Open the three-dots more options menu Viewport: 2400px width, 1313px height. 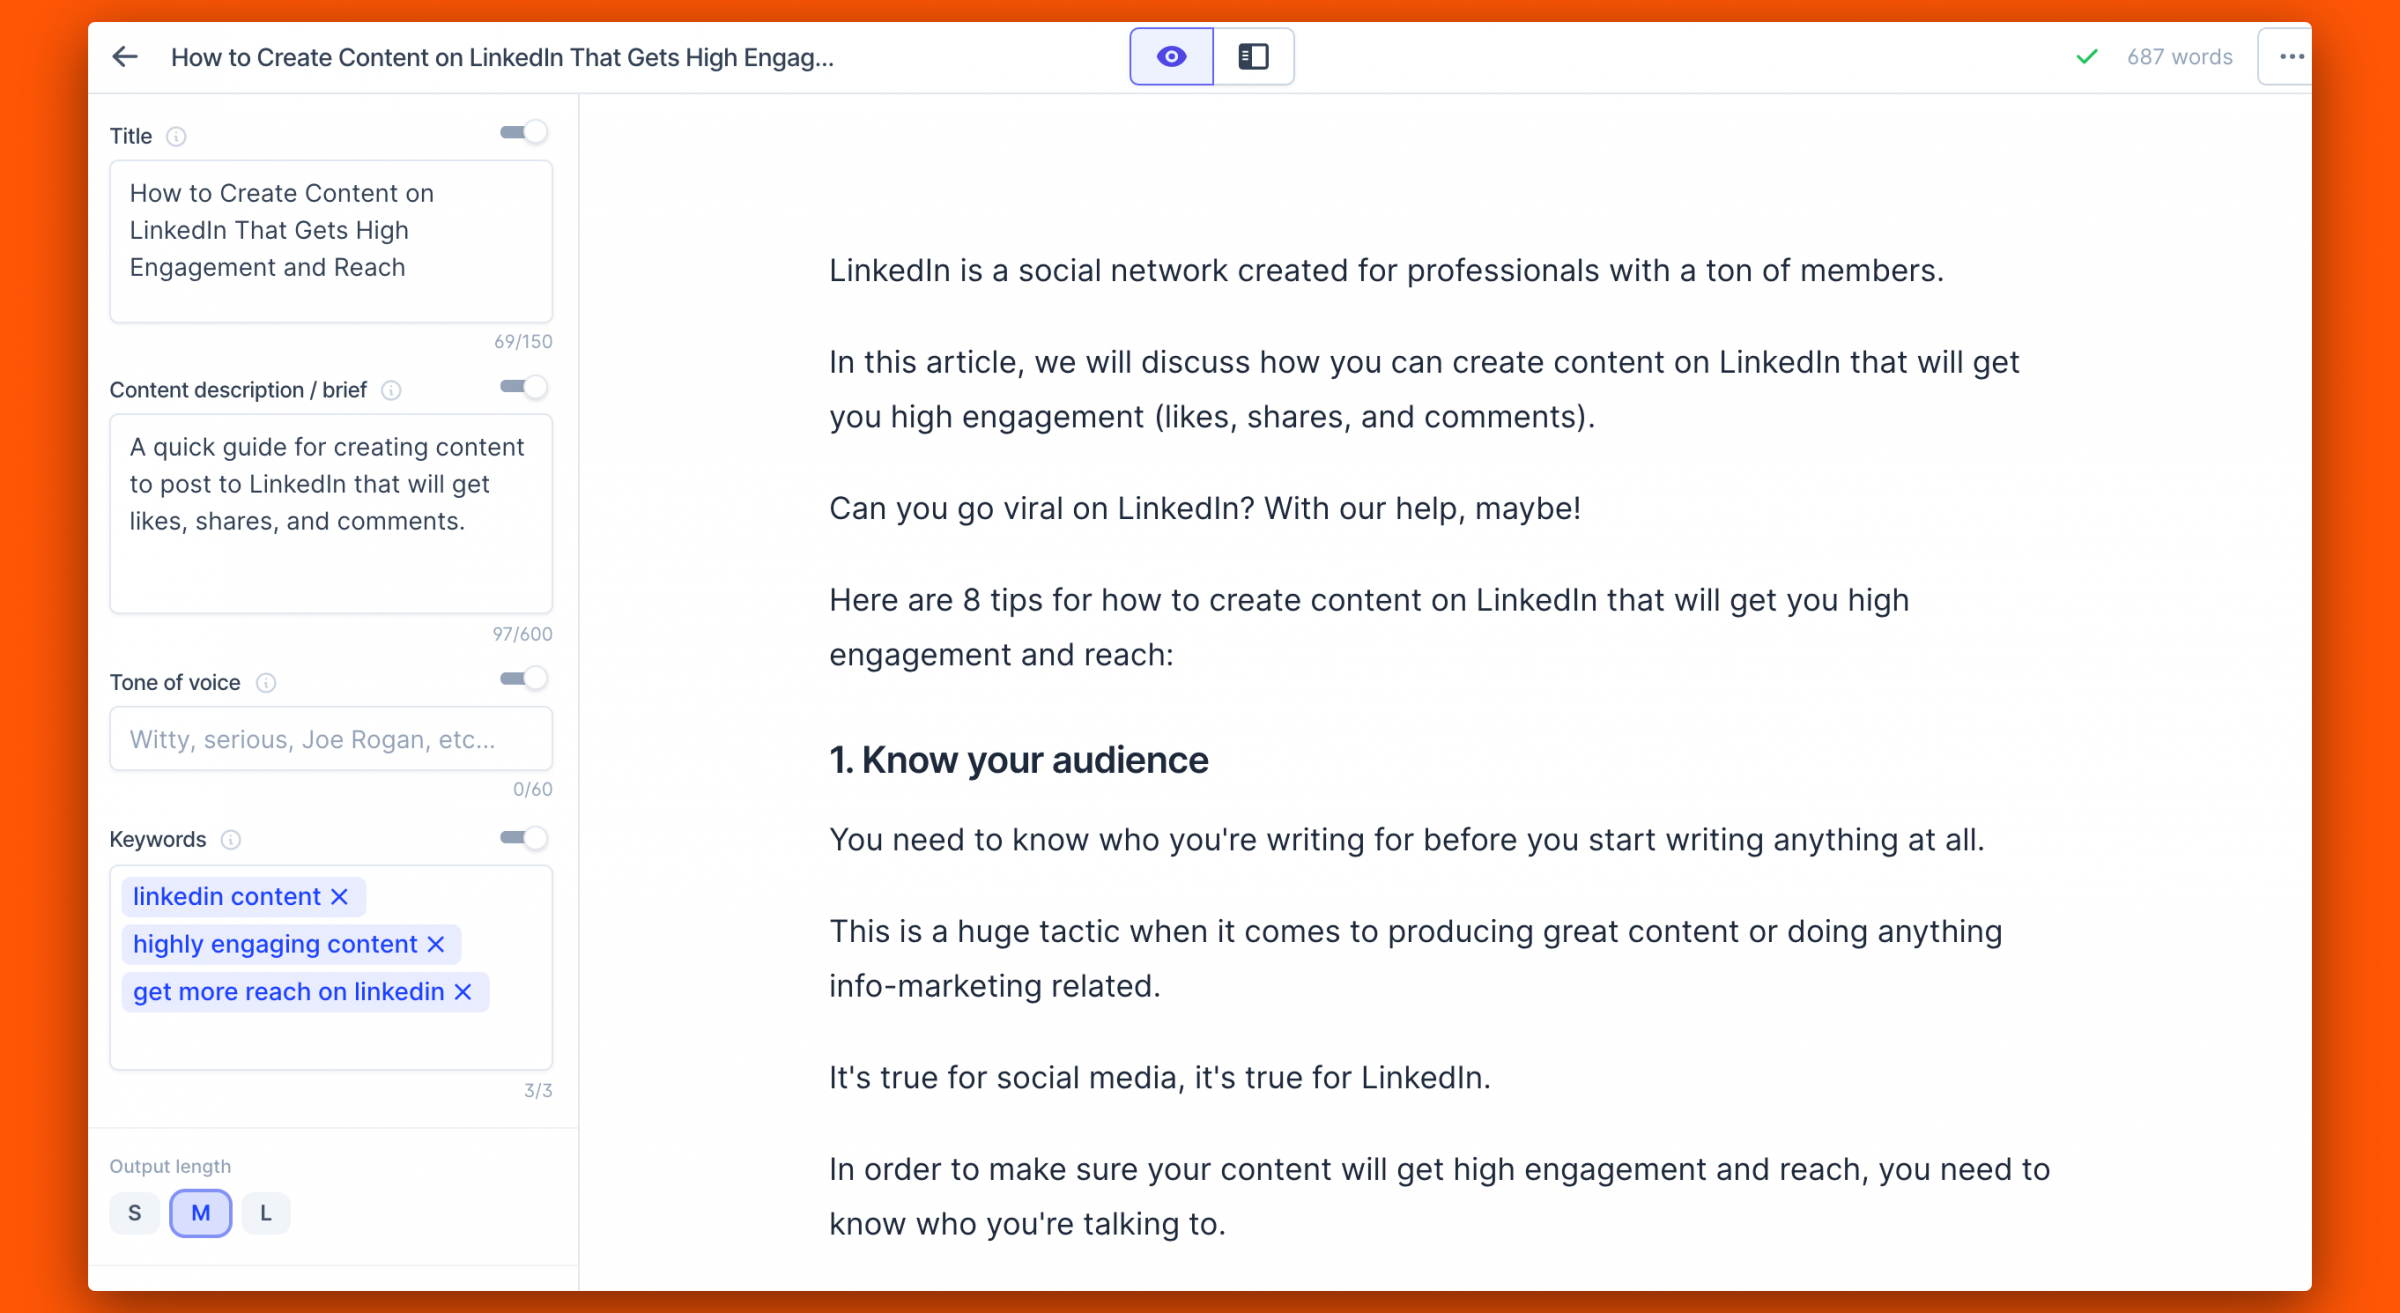coord(2290,57)
